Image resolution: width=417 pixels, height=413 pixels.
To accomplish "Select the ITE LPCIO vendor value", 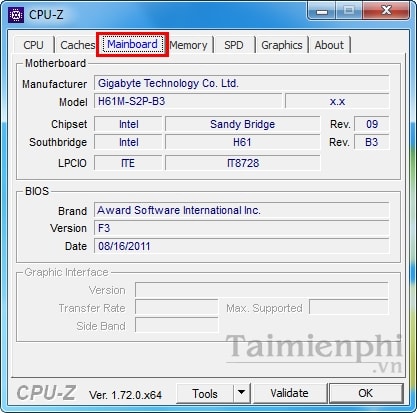I will [128, 163].
